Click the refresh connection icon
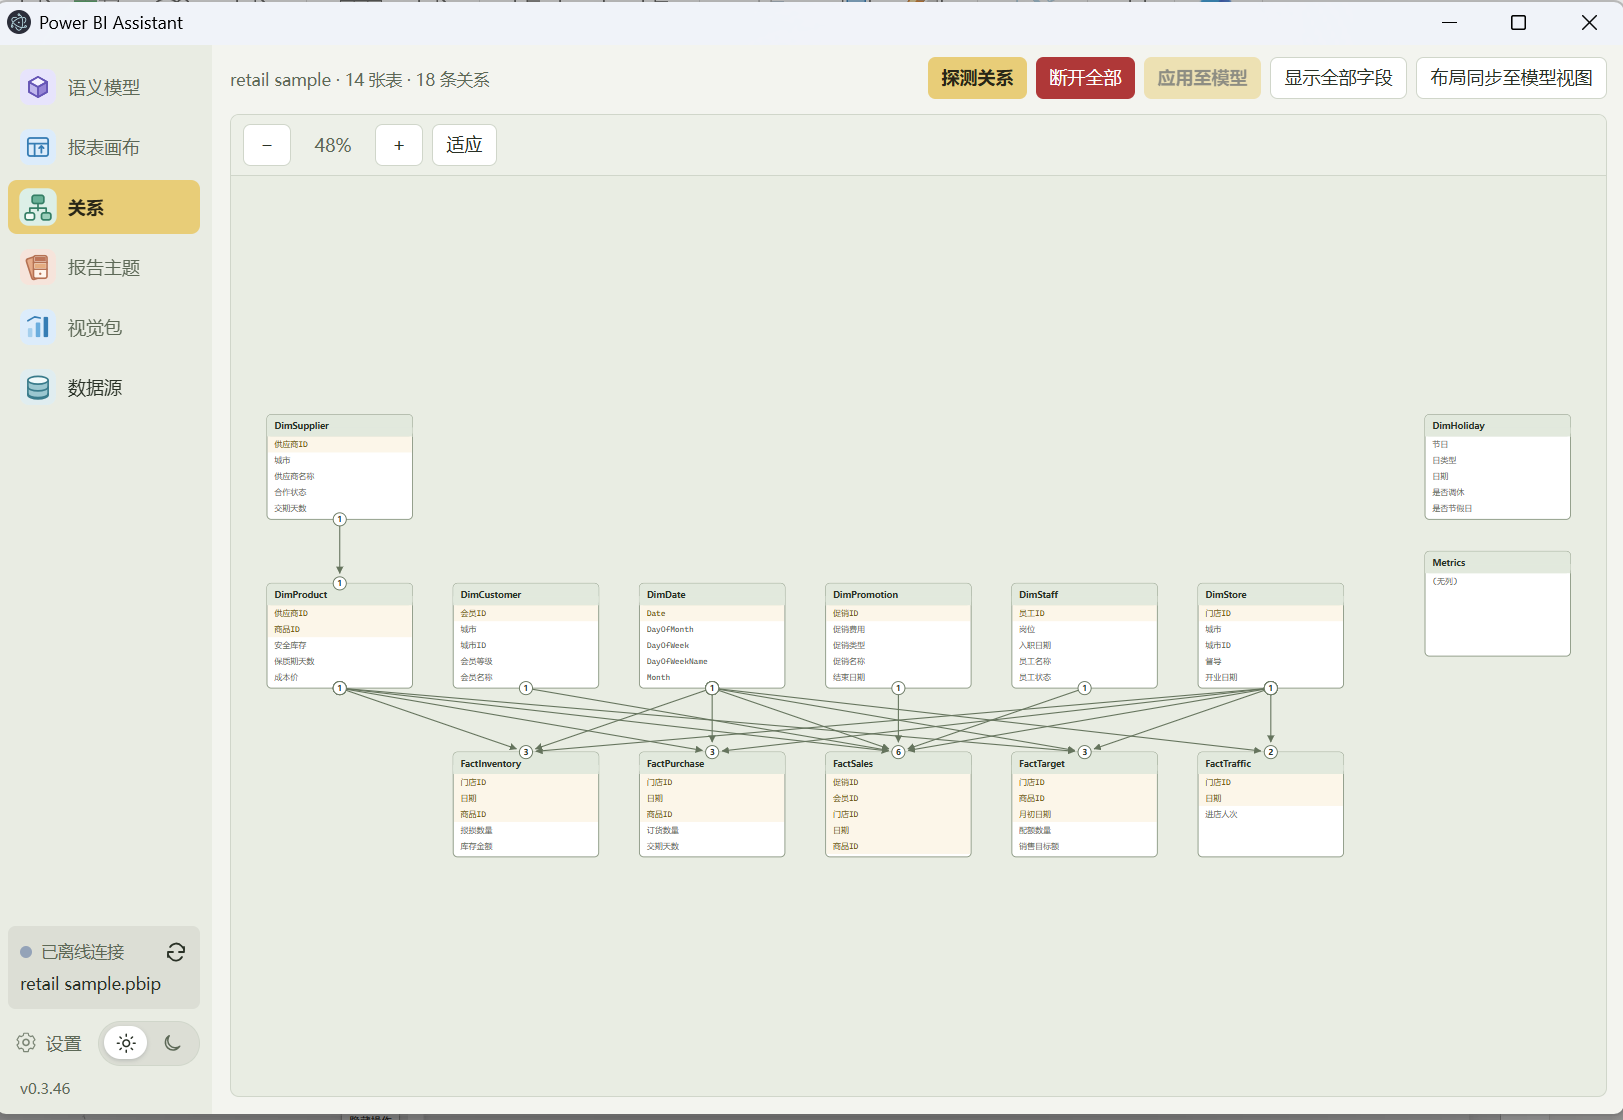Viewport: 1623px width, 1120px height. click(x=176, y=952)
